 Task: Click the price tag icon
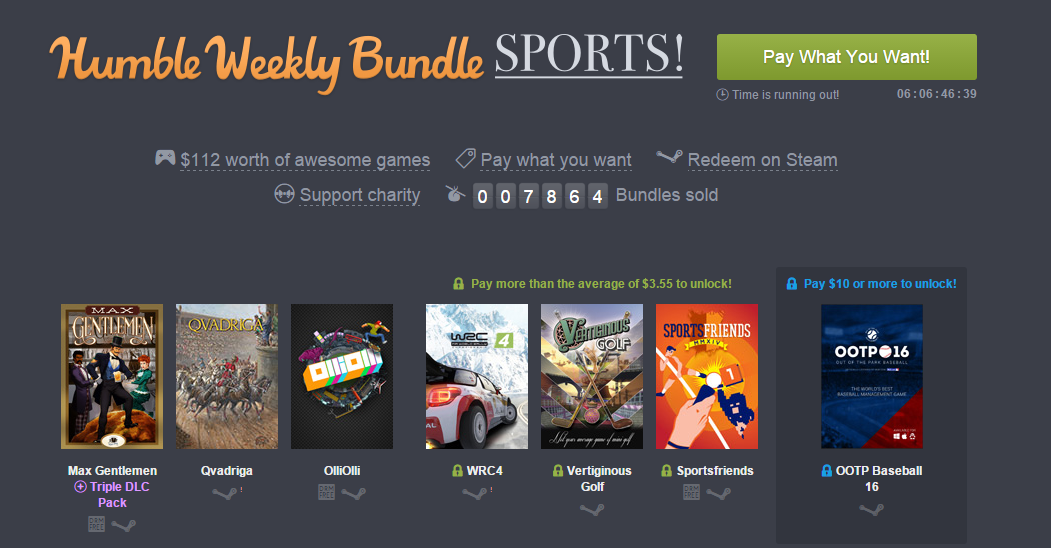[465, 159]
